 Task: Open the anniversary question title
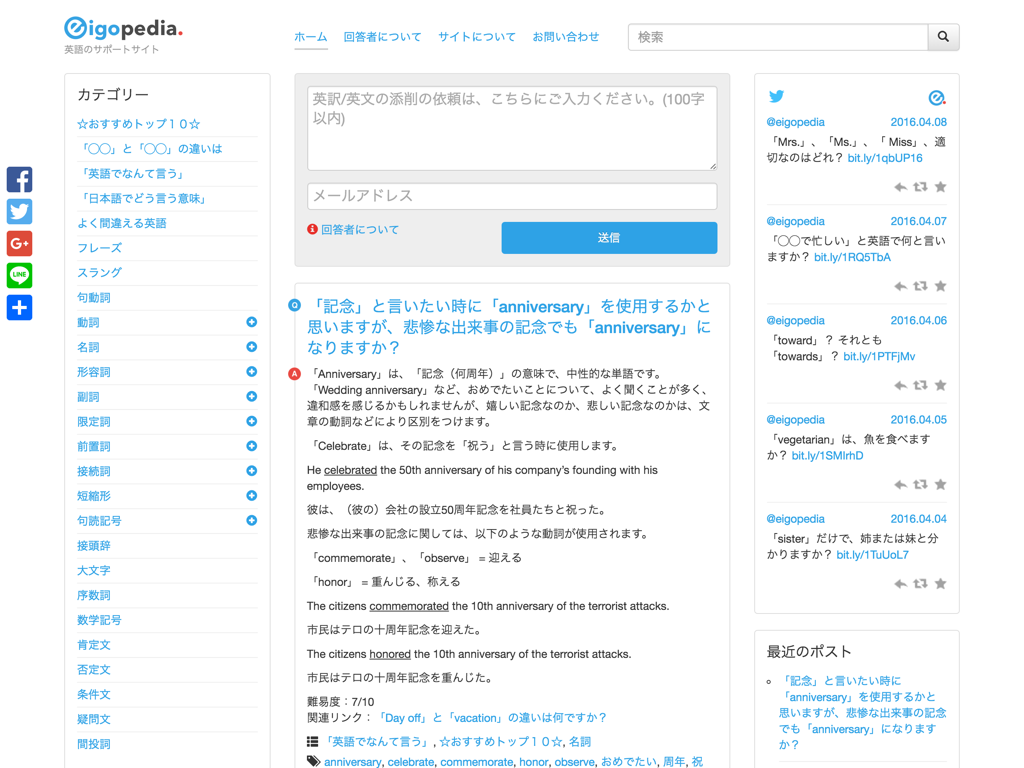[509, 327]
